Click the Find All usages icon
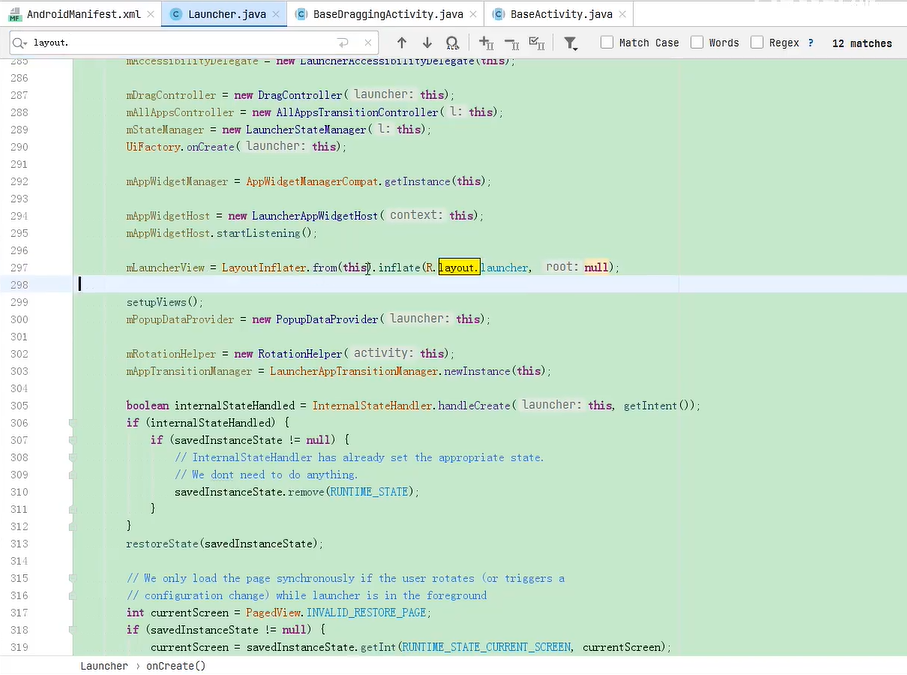The height and width of the screenshot is (675, 907). (452, 43)
